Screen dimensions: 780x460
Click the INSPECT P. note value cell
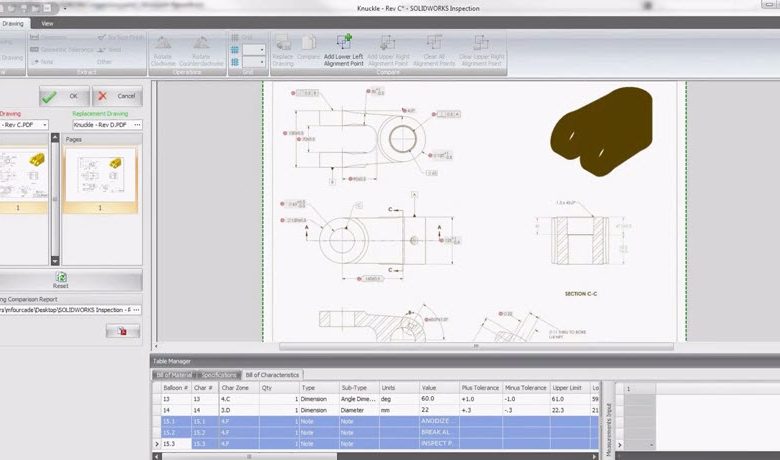pyautogui.click(x=439, y=444)
